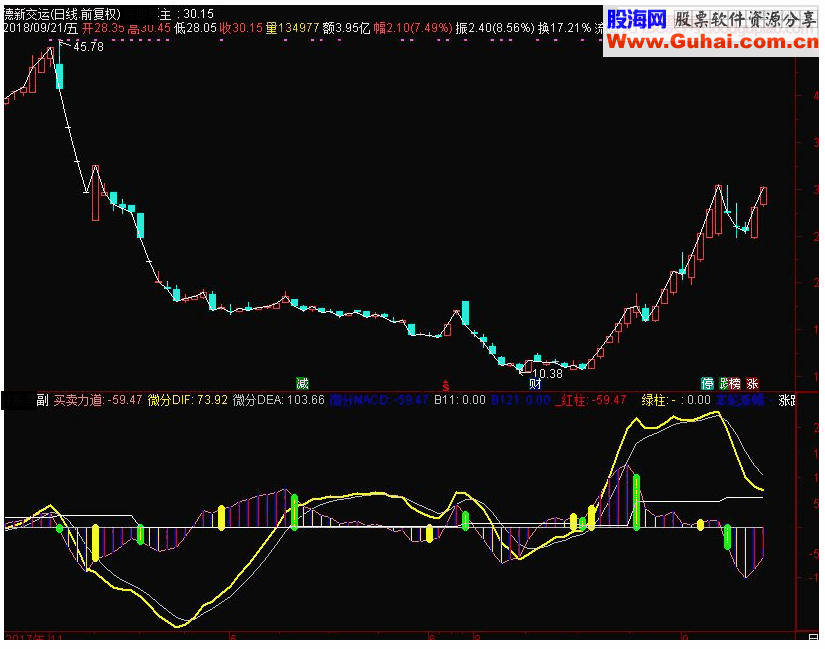Click the 微分DEA: 103.66 label
This screenshot has width=825, height=649.
(278, 400)
